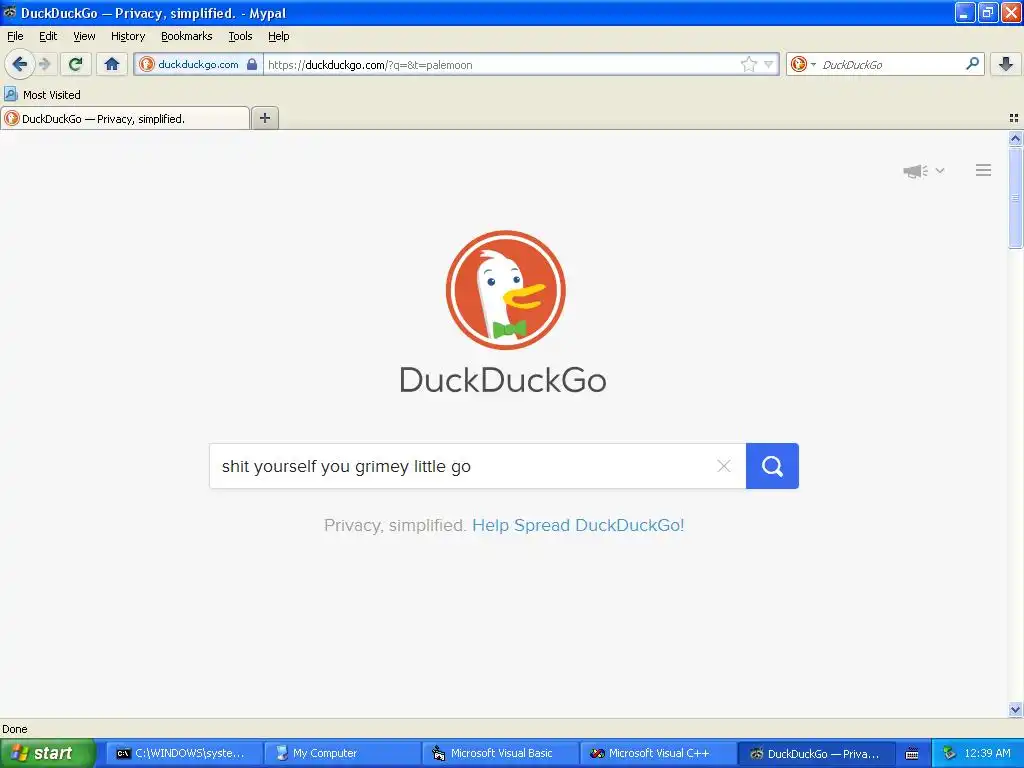Switch to C:\WINDOWS\system command prompt taskbar item
This screenshot has height=768, width=1024.
click(184, 753)
